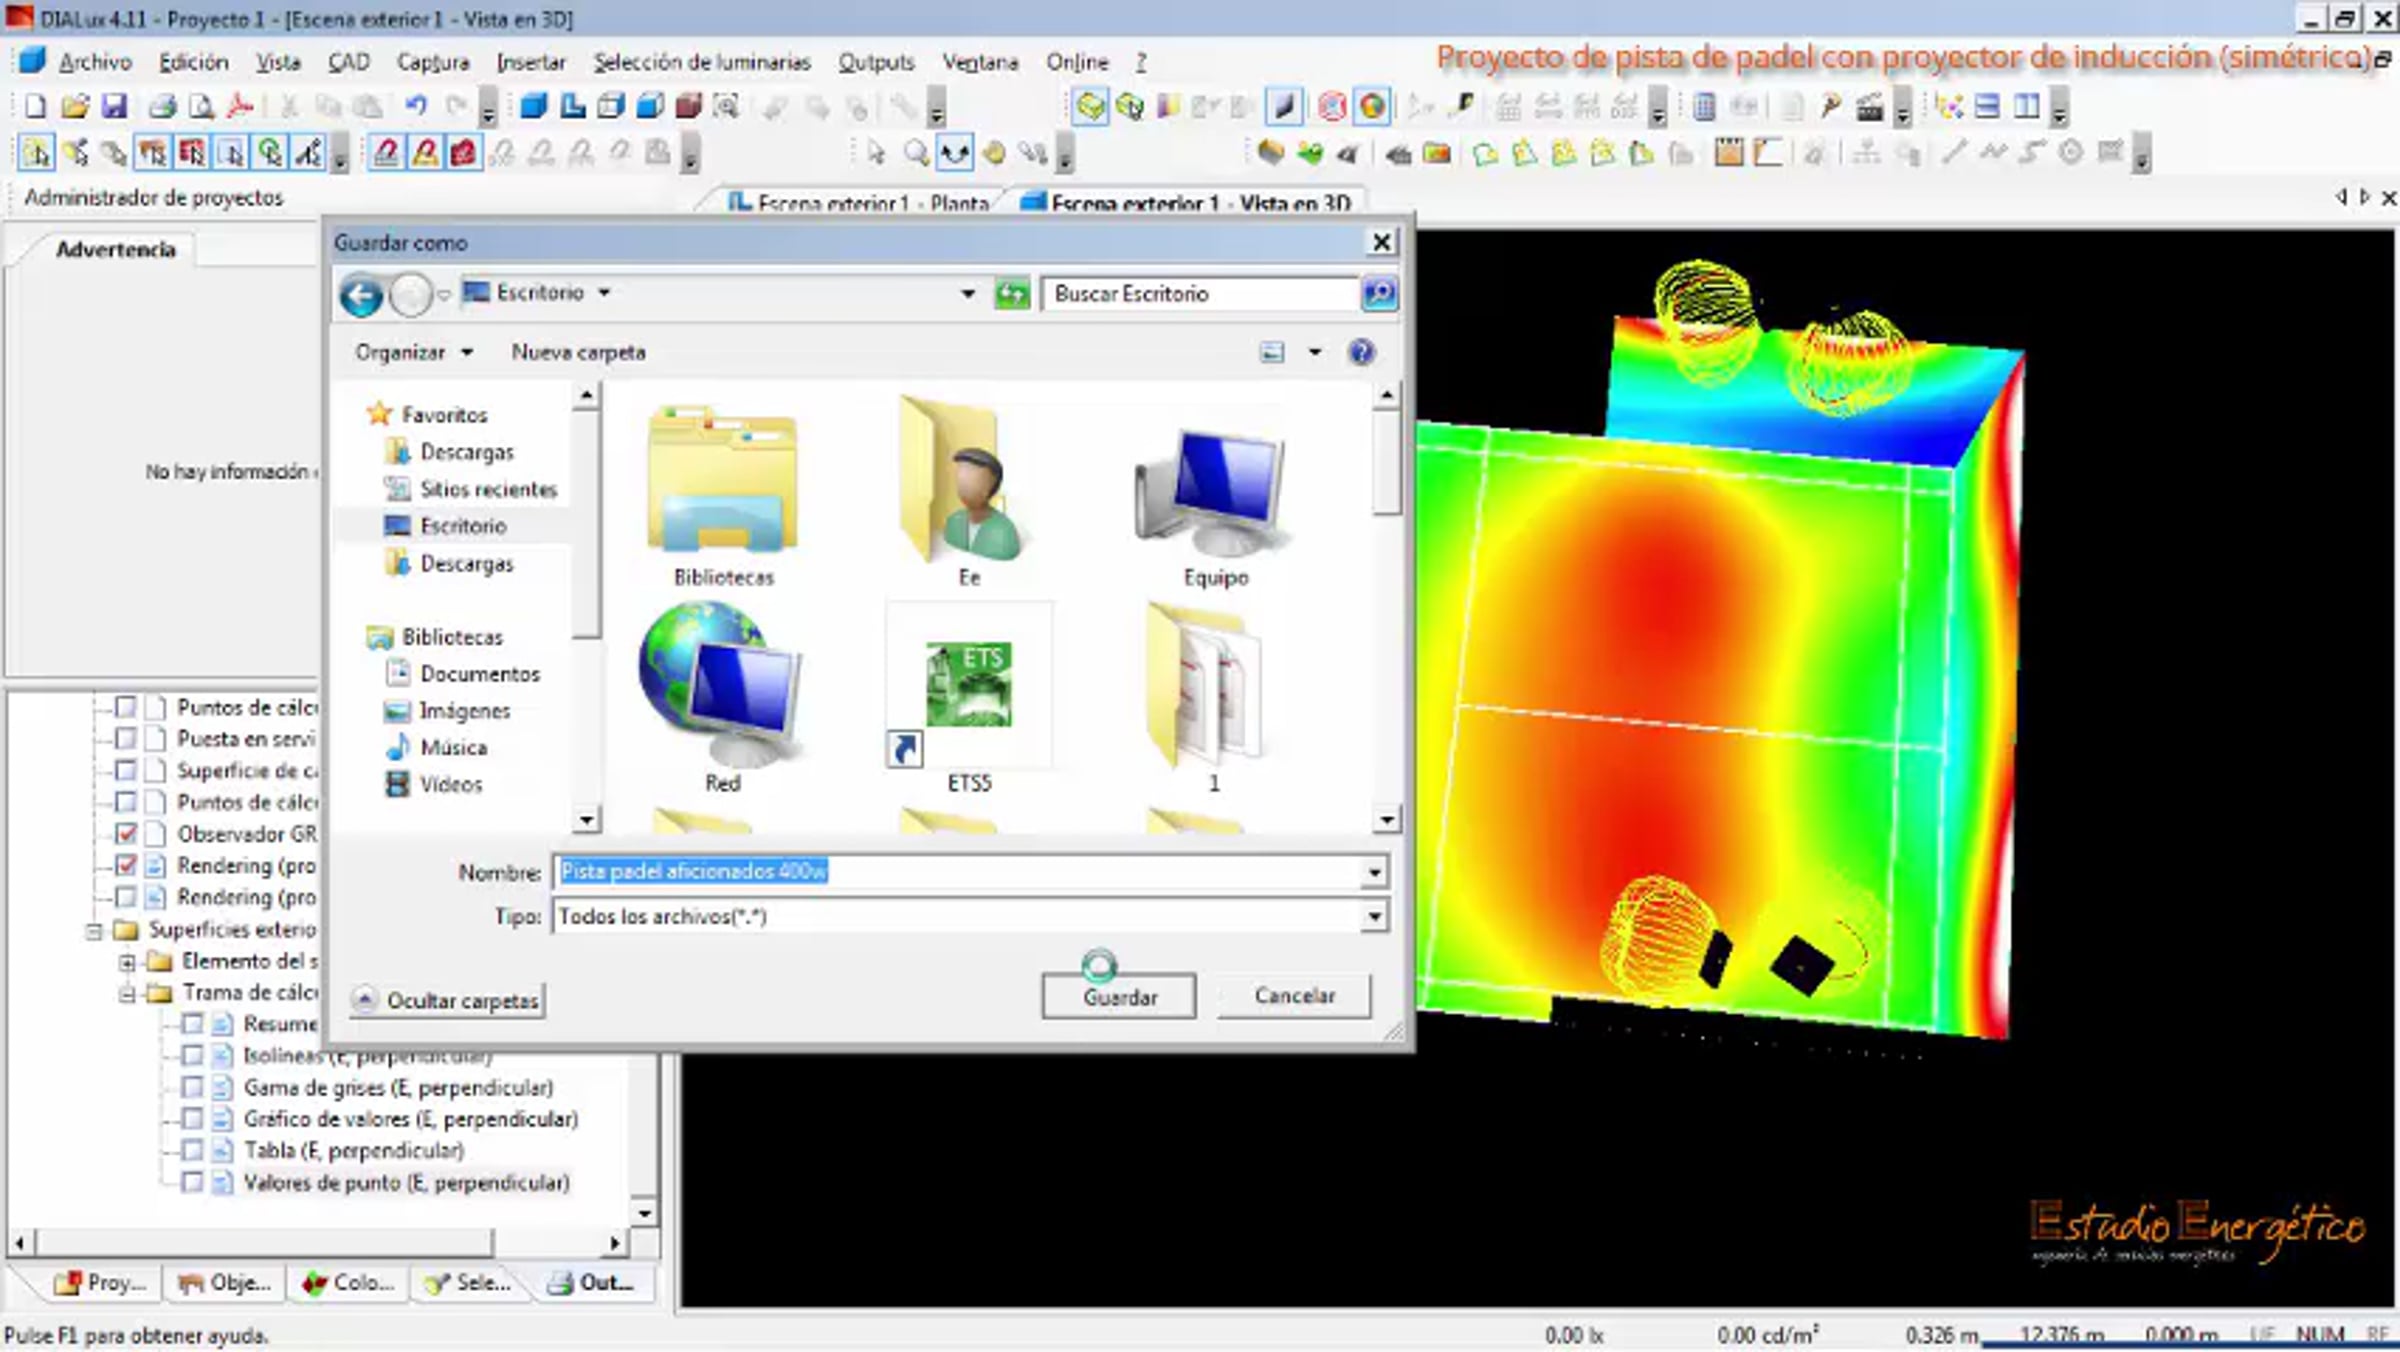Image resolution: width=2400 pixels, height=1352 pixels.
Task: Switch to Escena exterior 1 - Planta tab
Action: coord(860,203)
